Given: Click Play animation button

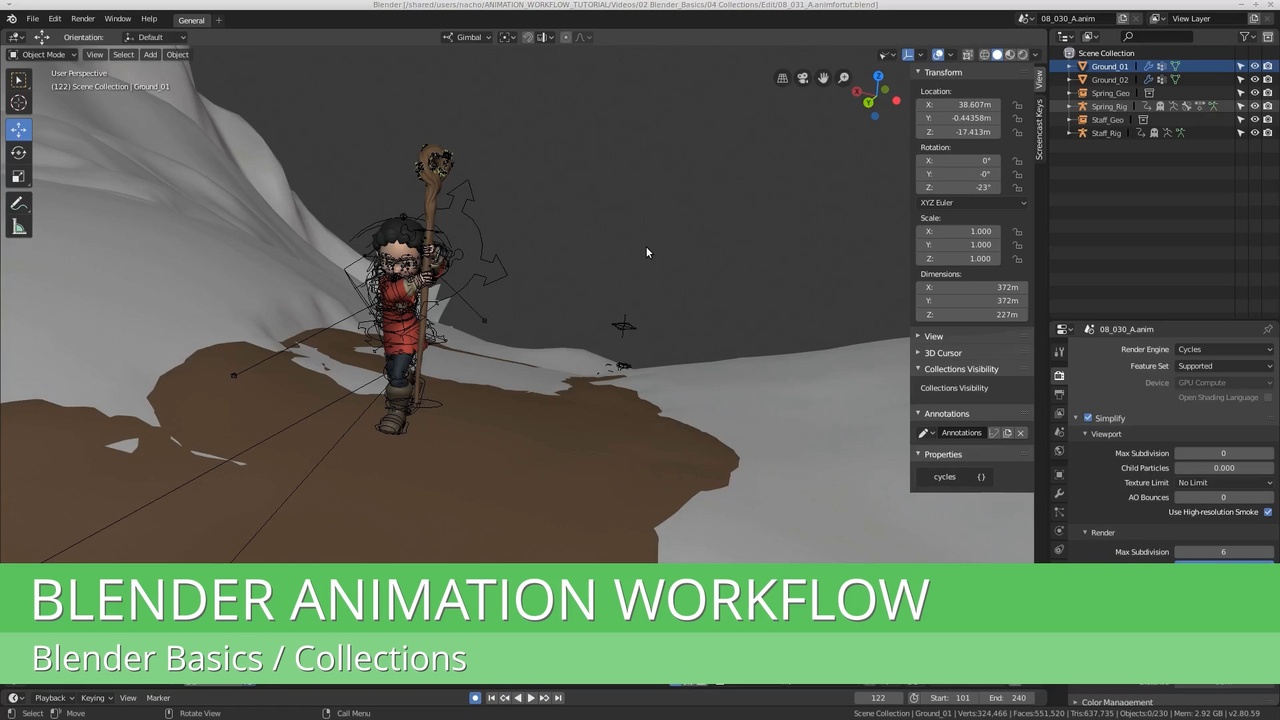Looking at the screenshot, I should 530,698.
